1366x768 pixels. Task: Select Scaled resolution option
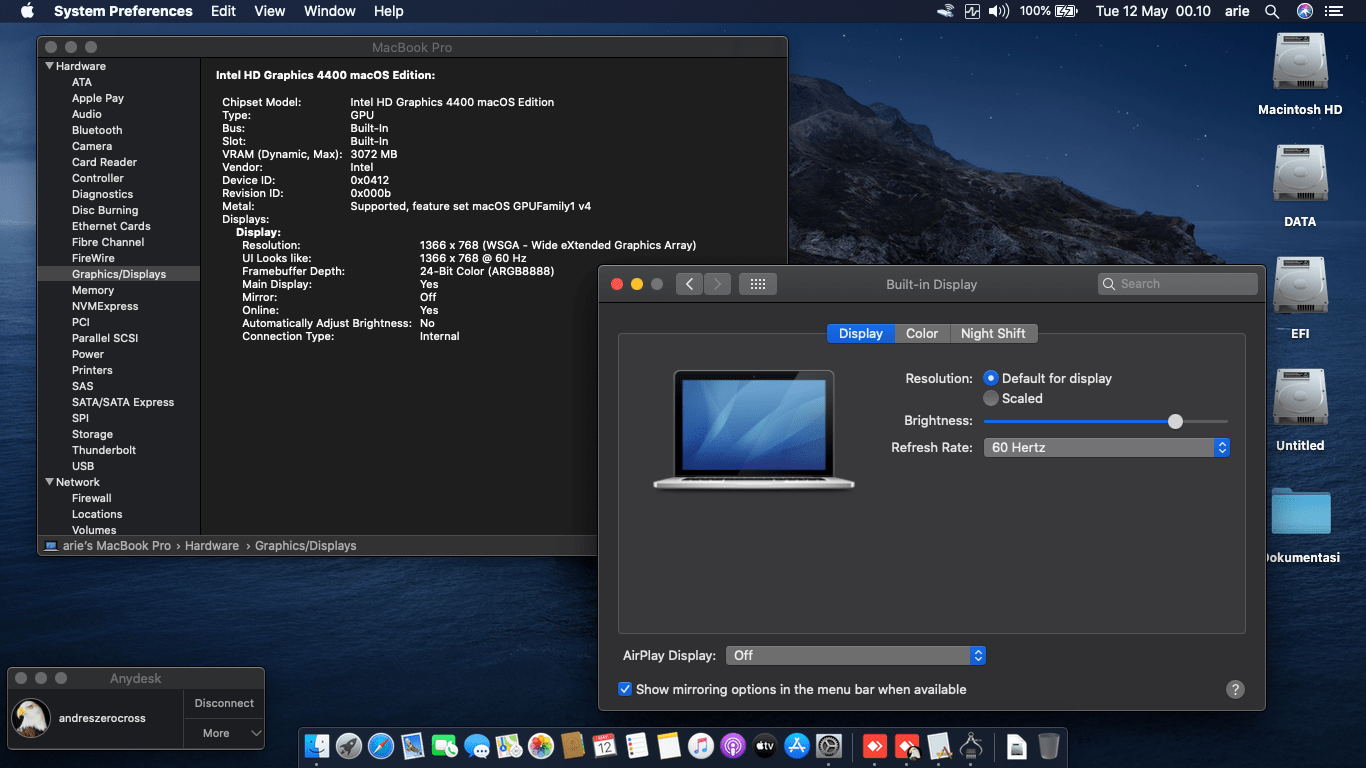pos(991,398)
